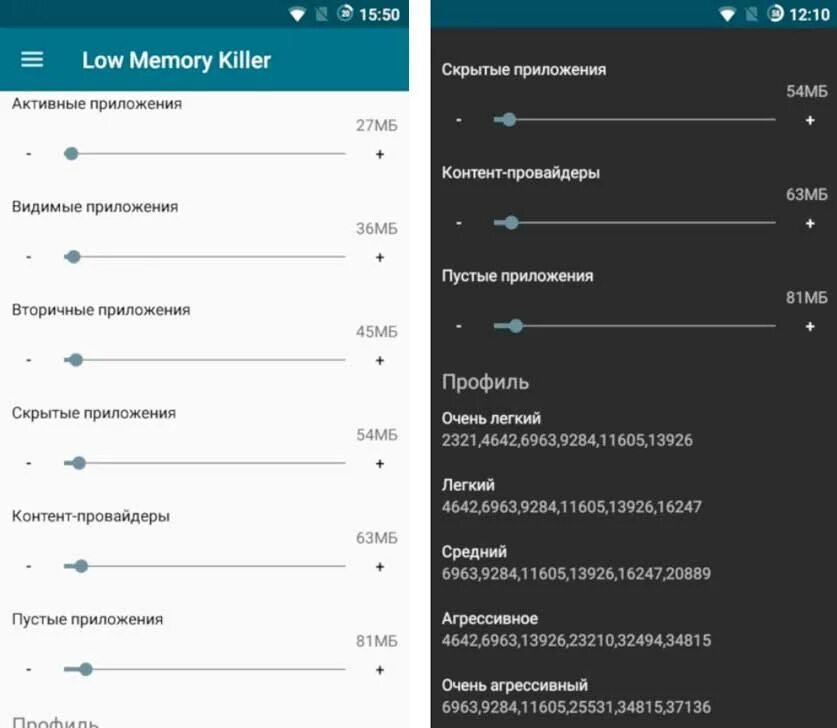This screenshot has height=728, width=837.
Task: Decrease Активные приложения value with minus
Action: tap(29, 154)
